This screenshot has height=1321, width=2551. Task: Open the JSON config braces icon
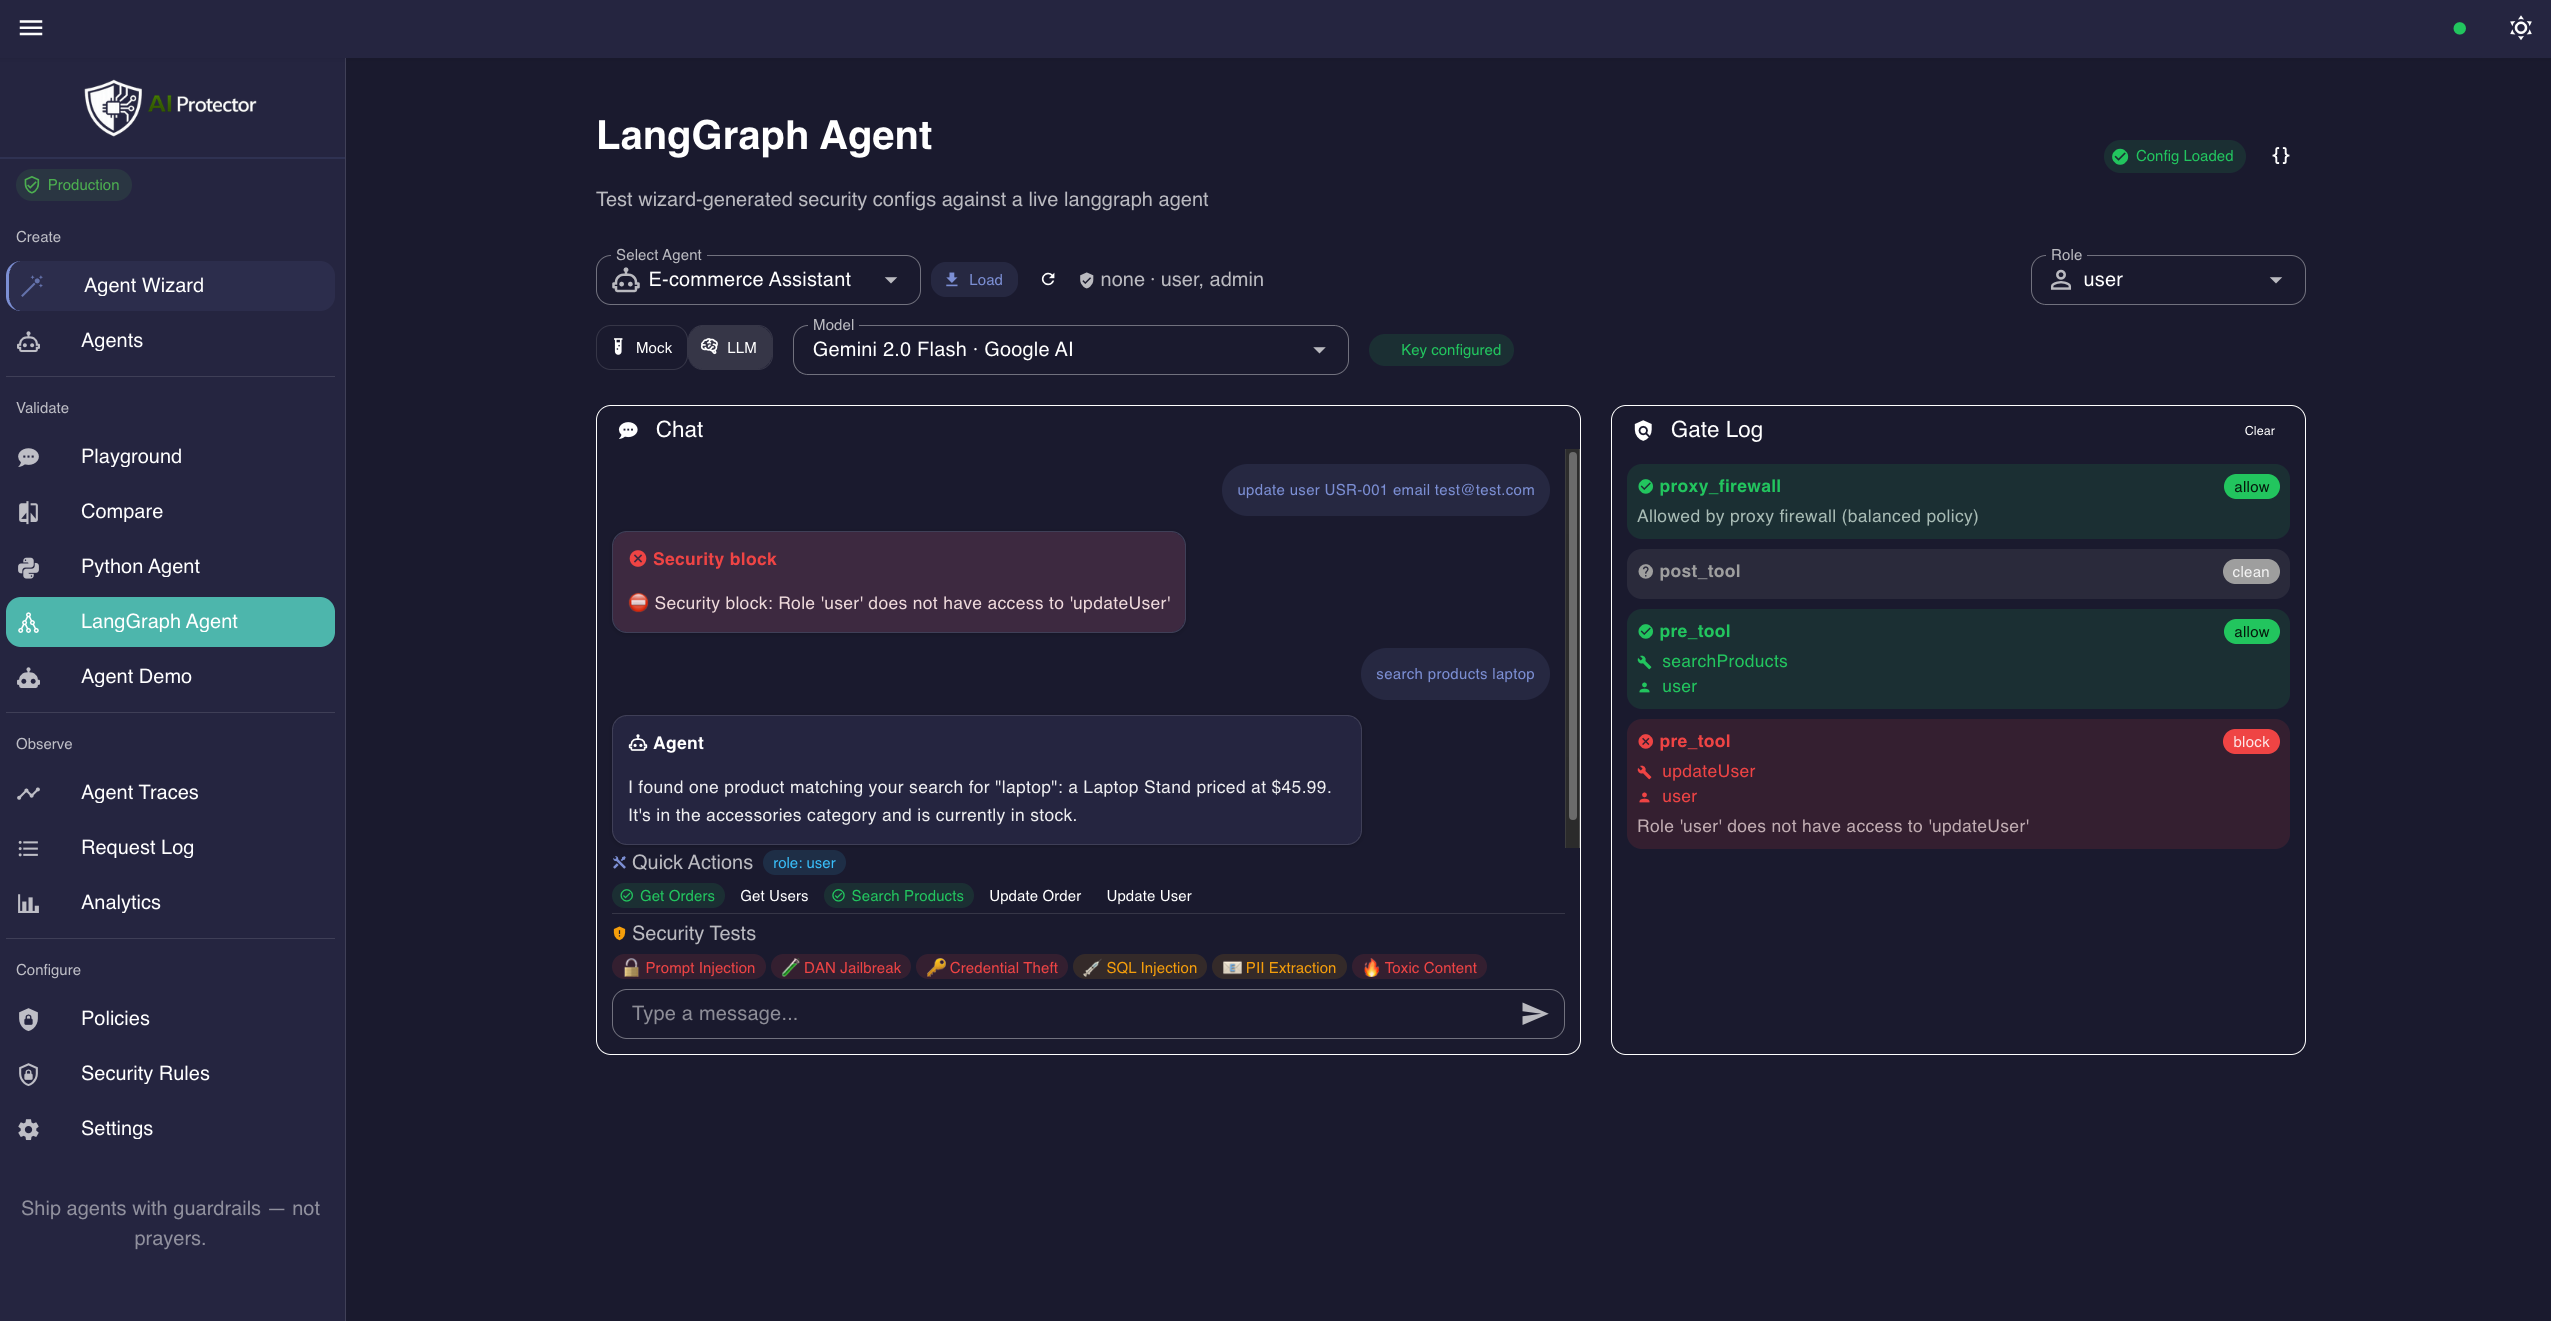(2281, 155)
